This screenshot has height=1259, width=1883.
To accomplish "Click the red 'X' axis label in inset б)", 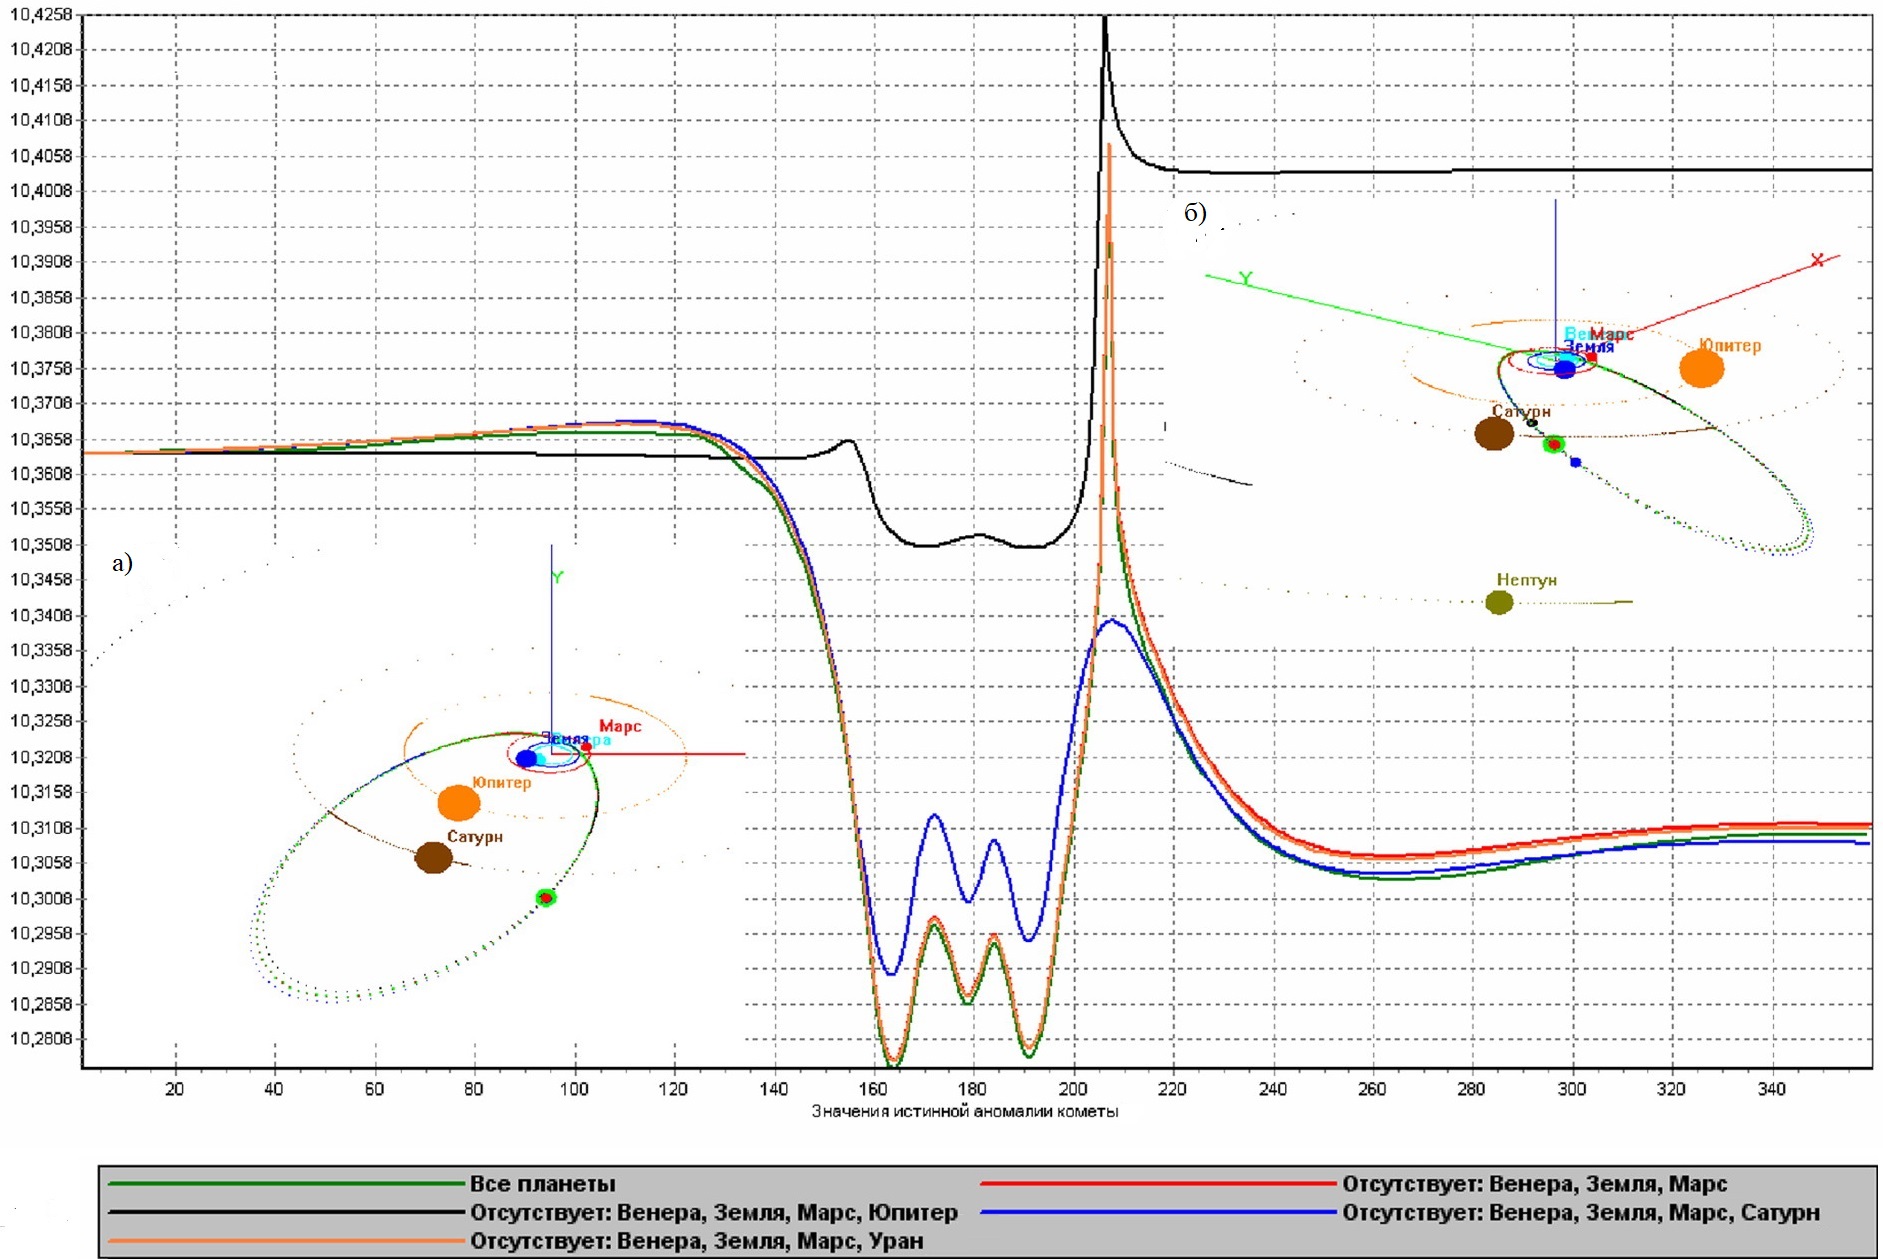I will pyautogui.click(x=1817, y=260).
